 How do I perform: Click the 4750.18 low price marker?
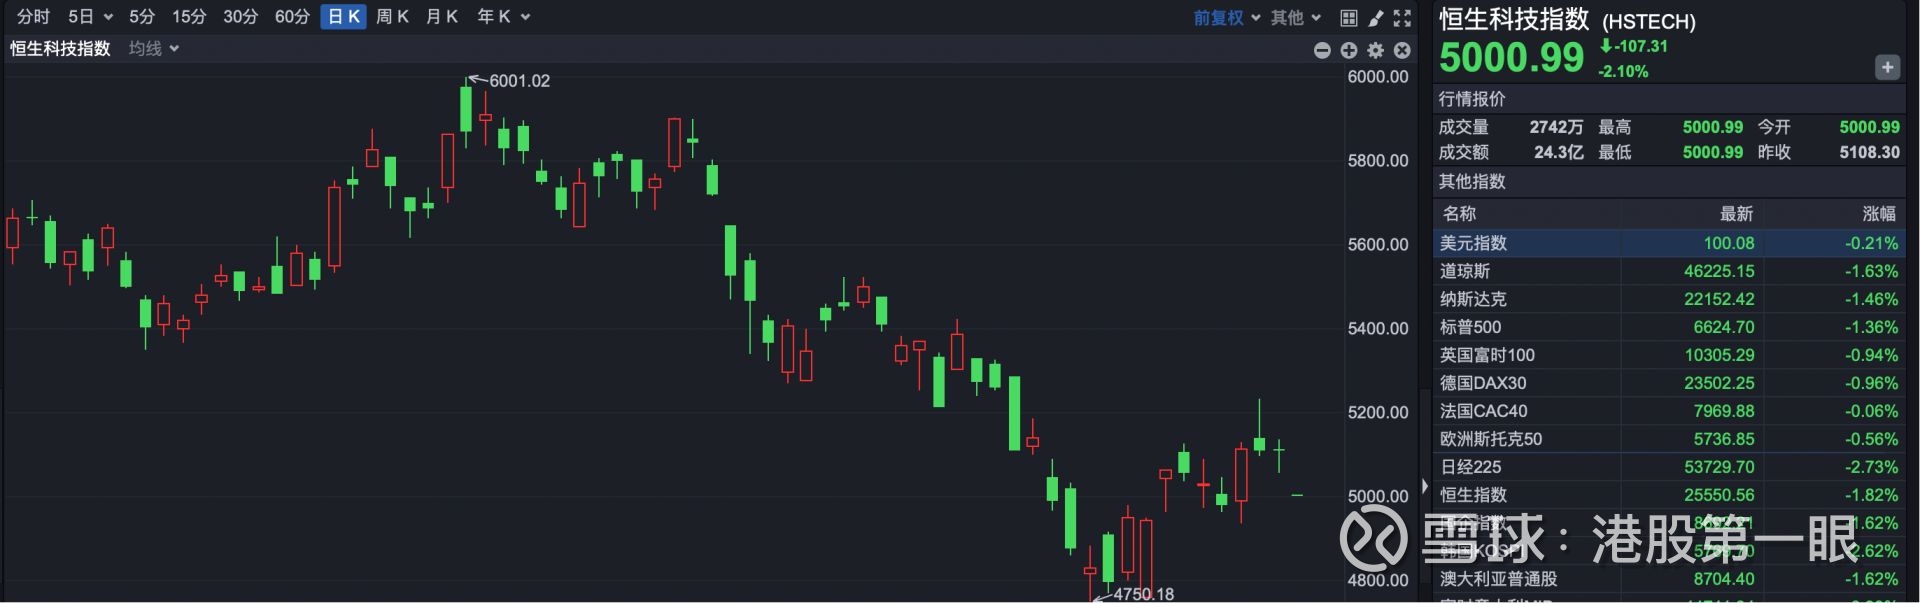[x=1143, y=594]
